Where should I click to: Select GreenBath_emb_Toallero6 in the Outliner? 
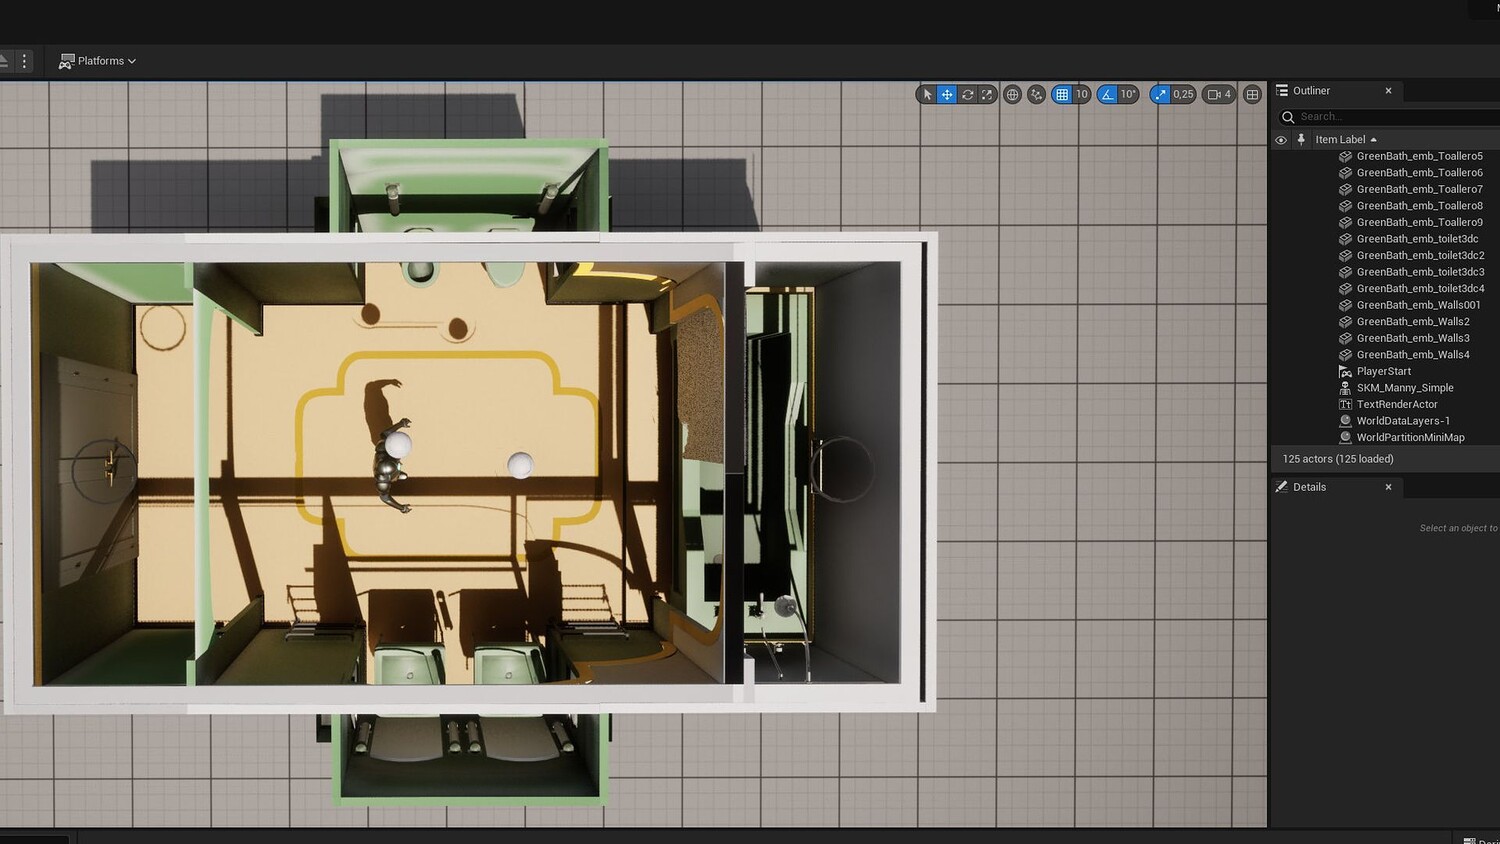pos(1419,173)
